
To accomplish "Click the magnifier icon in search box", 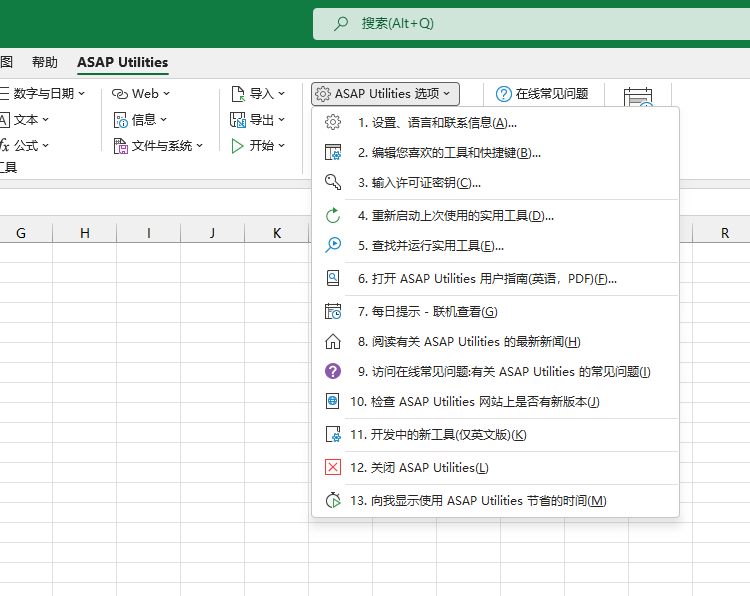I will (341, 23).
